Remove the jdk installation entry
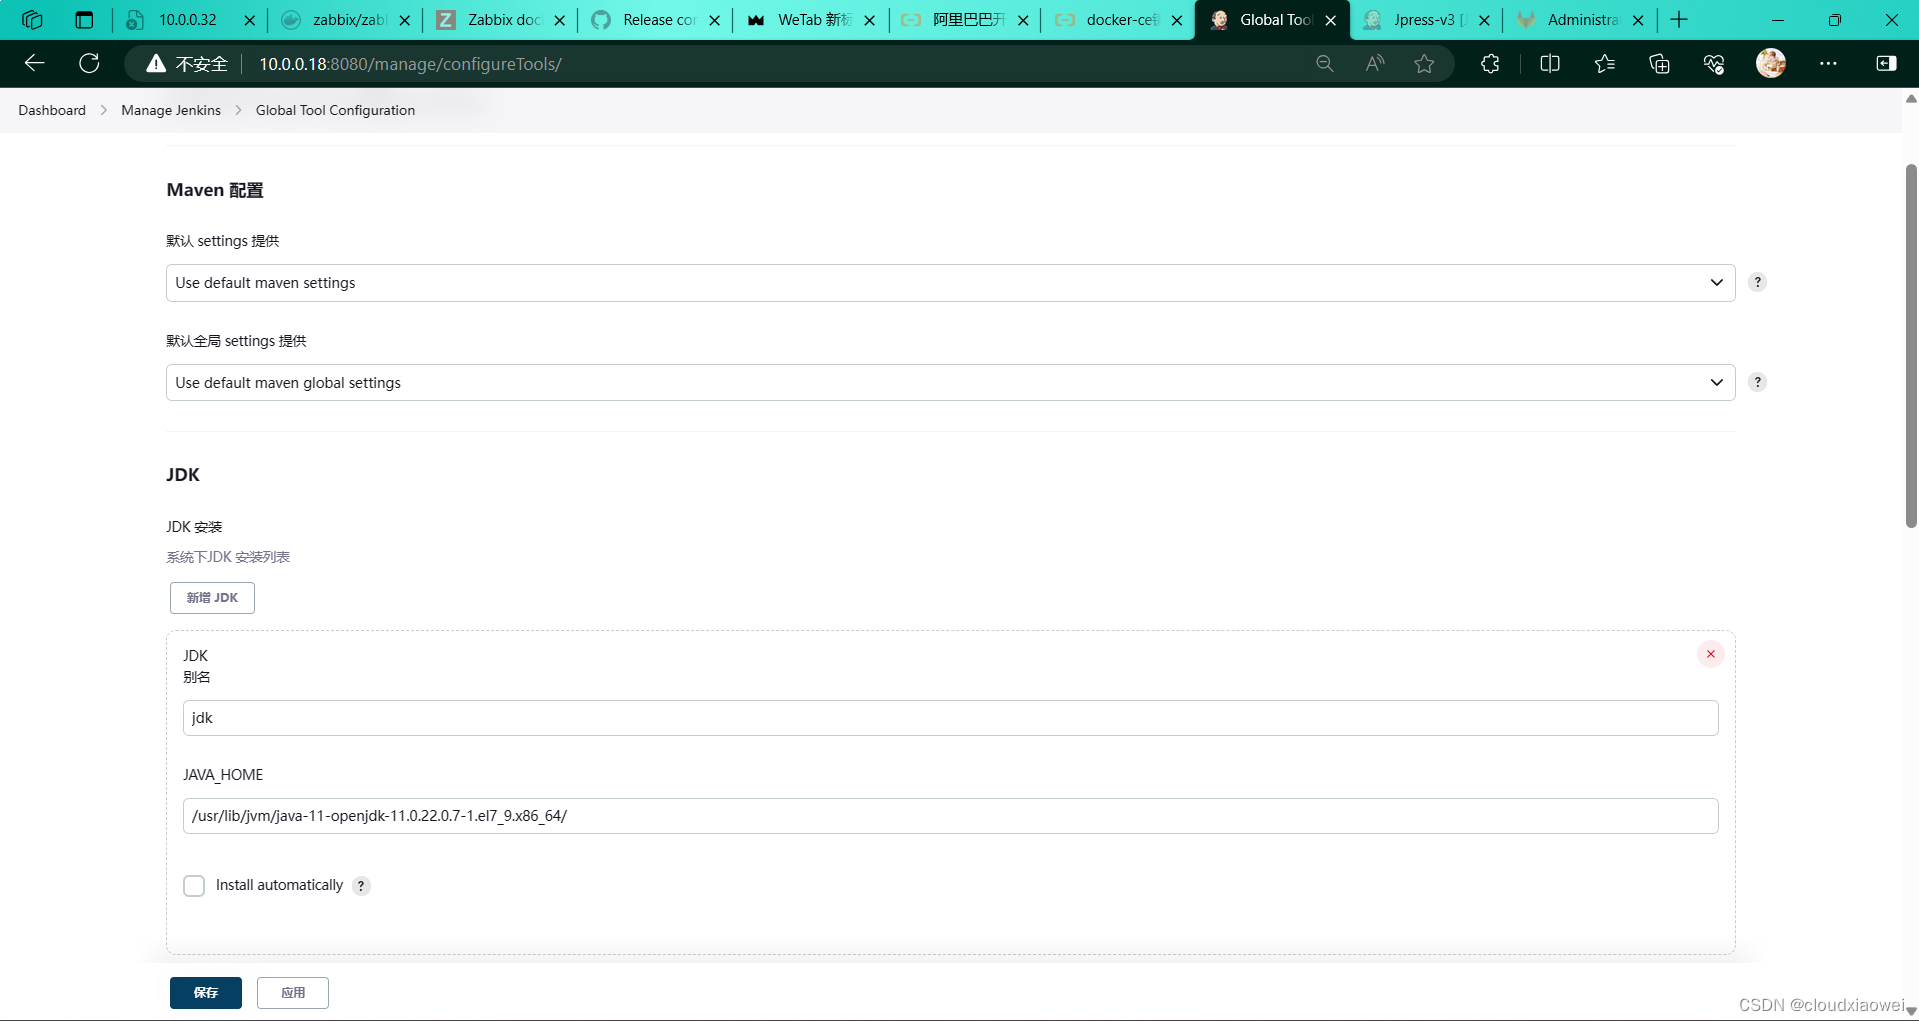The width and height of the screenshot is (1919, 1021). click(x=1710, y=654)
